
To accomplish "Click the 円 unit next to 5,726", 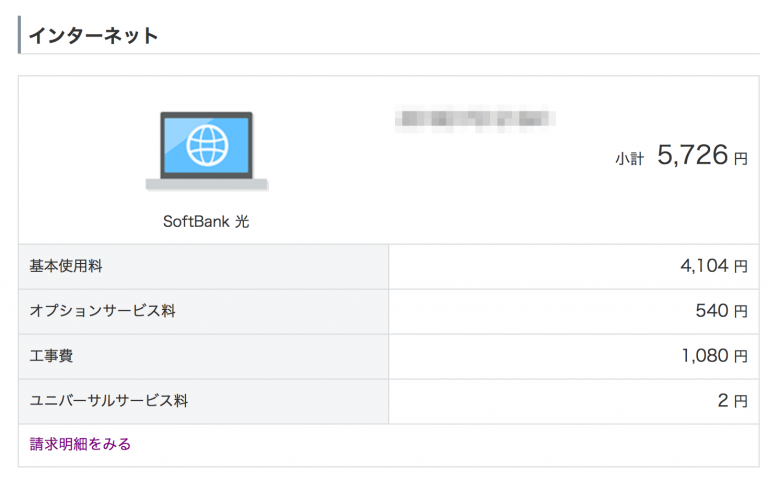I will 740,159.
